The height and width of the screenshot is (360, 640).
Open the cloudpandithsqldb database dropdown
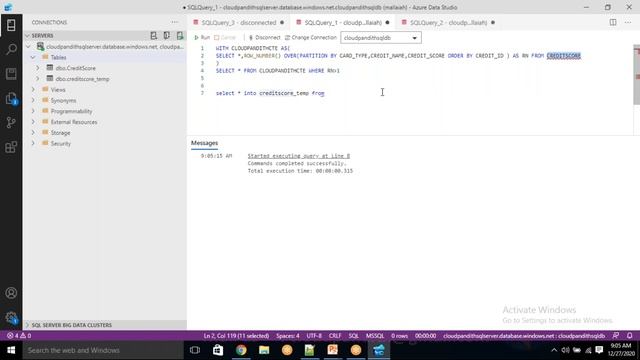pyautogui.click(x=381, y=38)
